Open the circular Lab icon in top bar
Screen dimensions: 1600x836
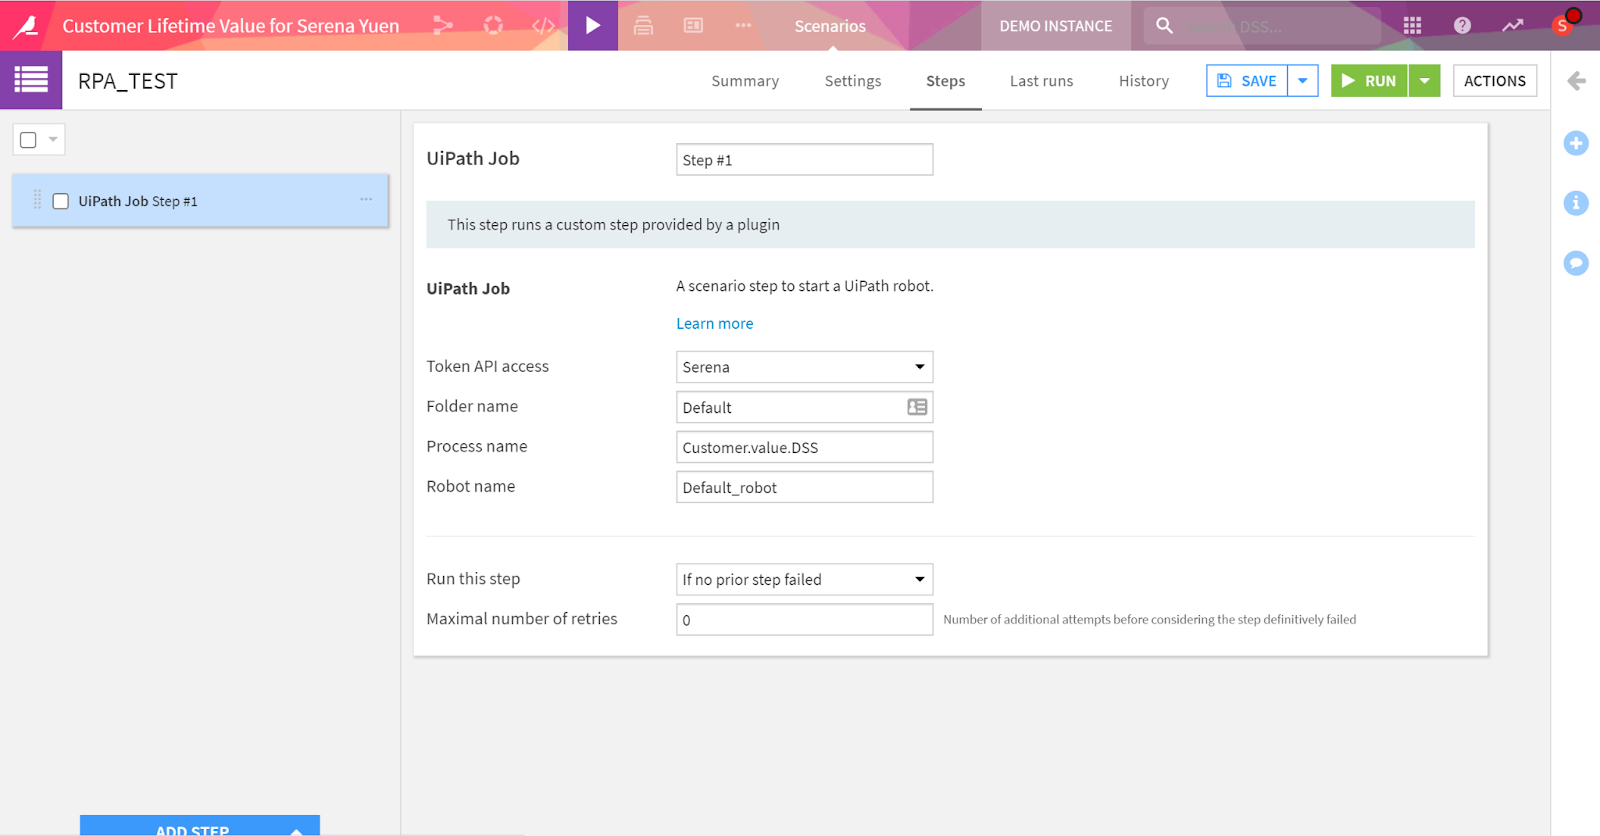(493, 26)
